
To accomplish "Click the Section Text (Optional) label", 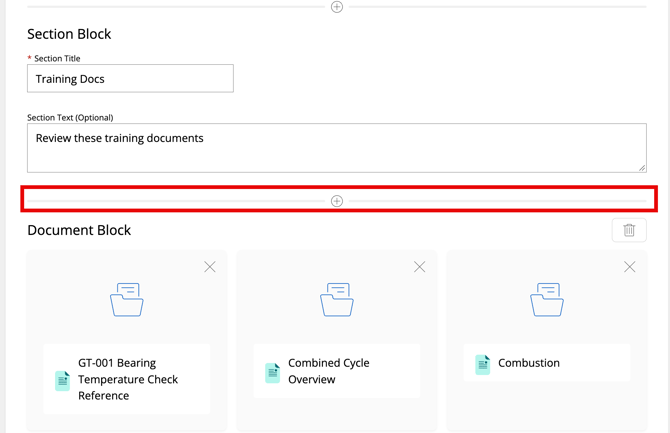I will point(70,118).
